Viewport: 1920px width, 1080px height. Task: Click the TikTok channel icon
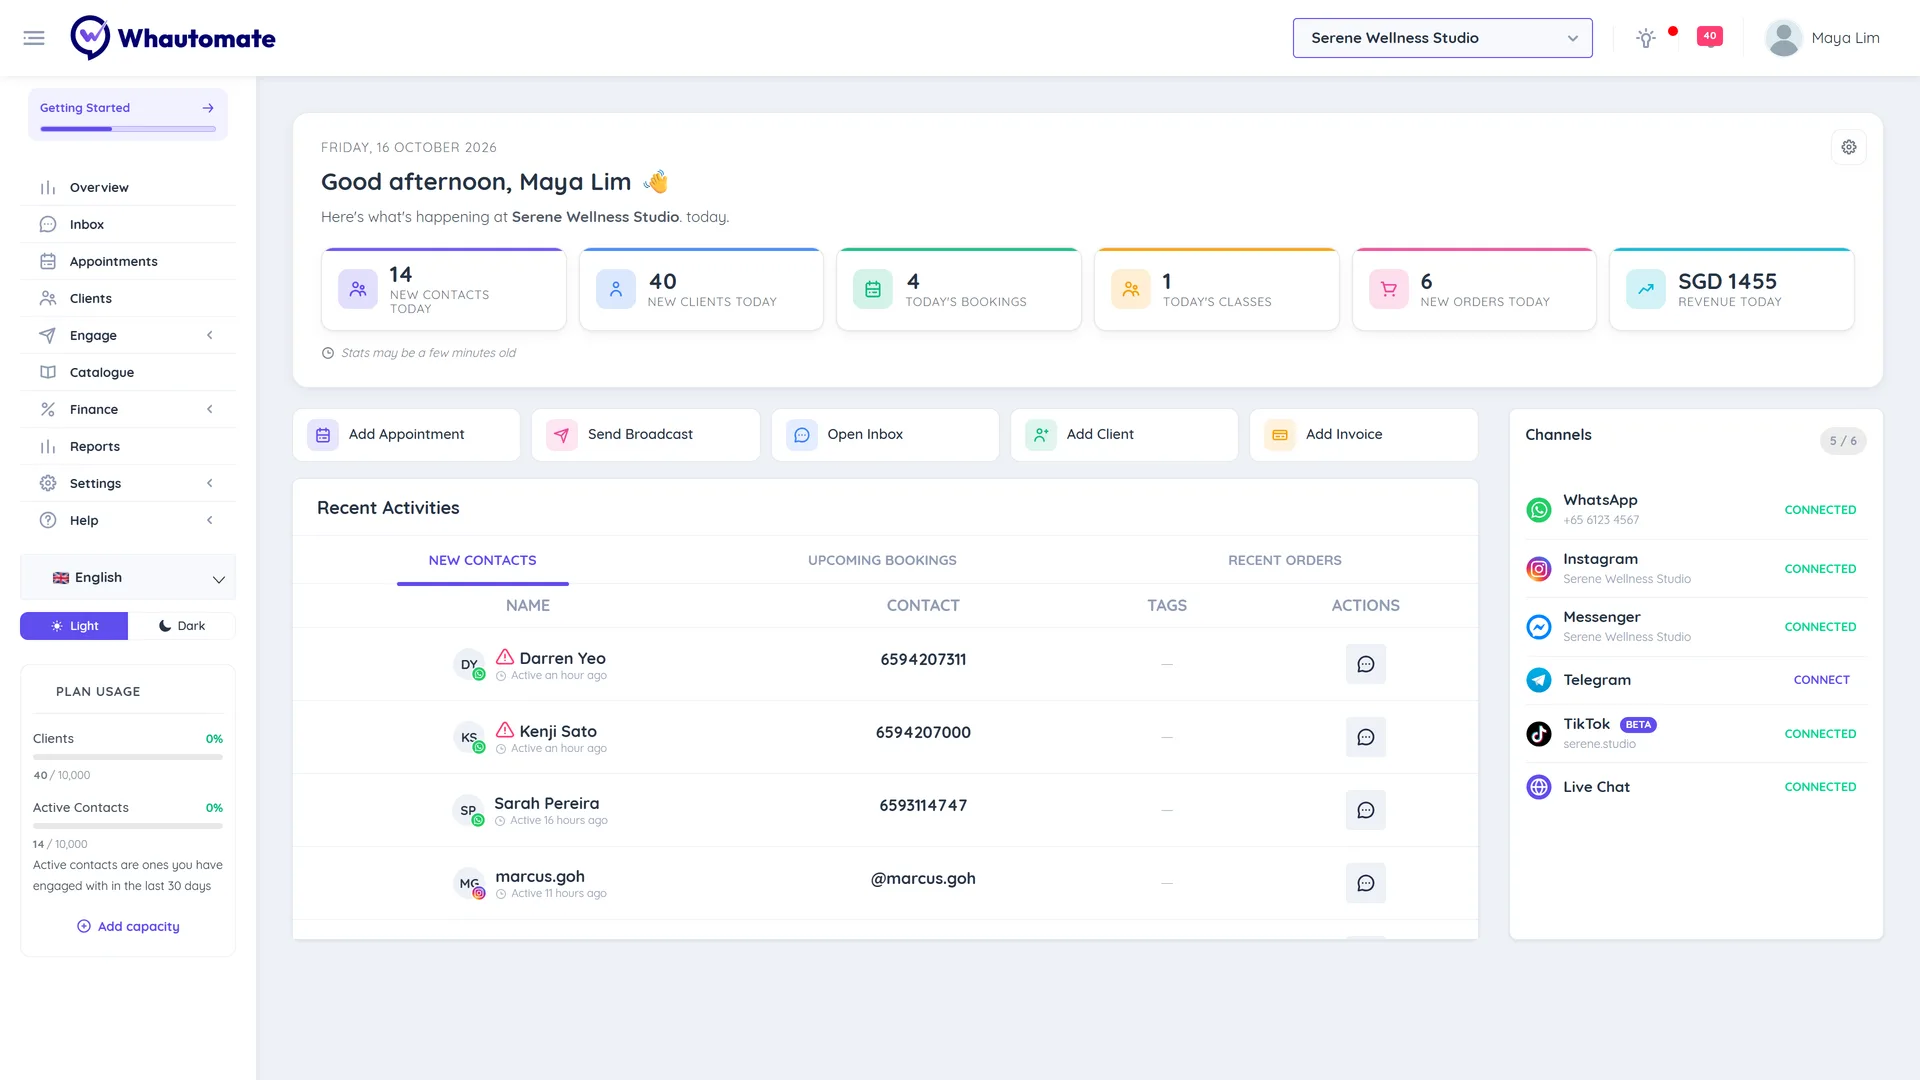pos(1539,734)
